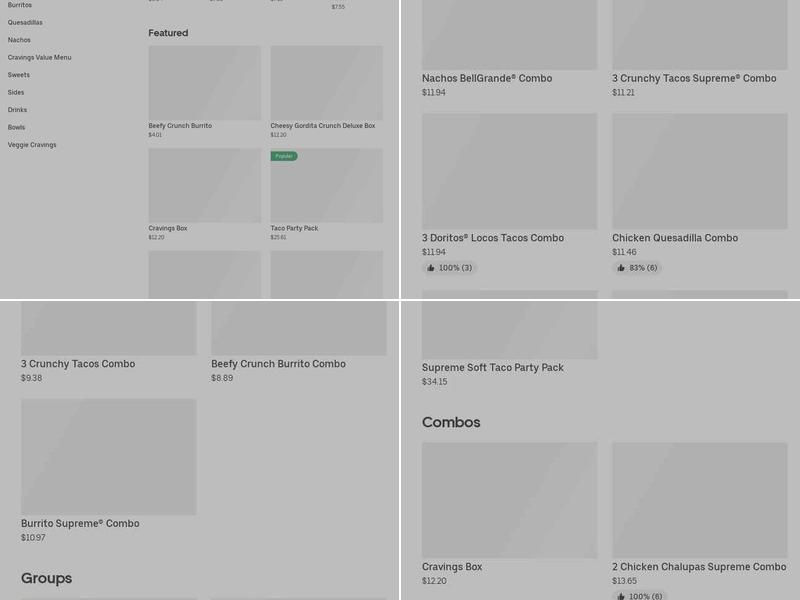Click the green Popular badge on Taco Party Pack
This screenshot has height=600, width=800.
pyautogui.click(x=284, y=156)
